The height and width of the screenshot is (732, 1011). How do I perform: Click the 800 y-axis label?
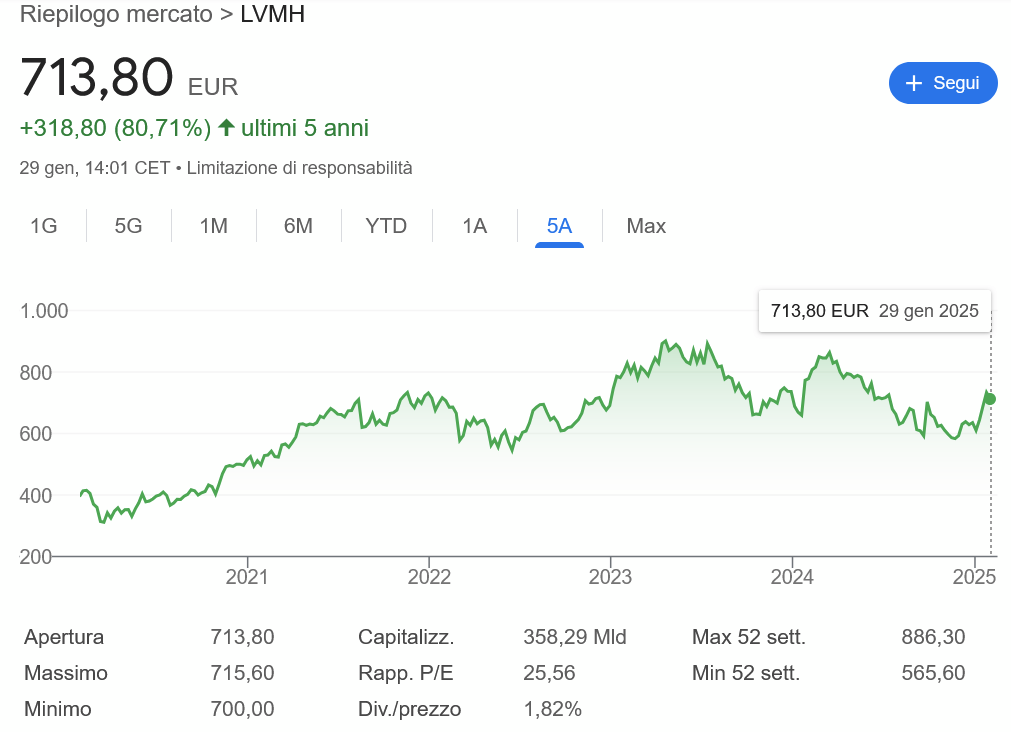coord(35,373)
